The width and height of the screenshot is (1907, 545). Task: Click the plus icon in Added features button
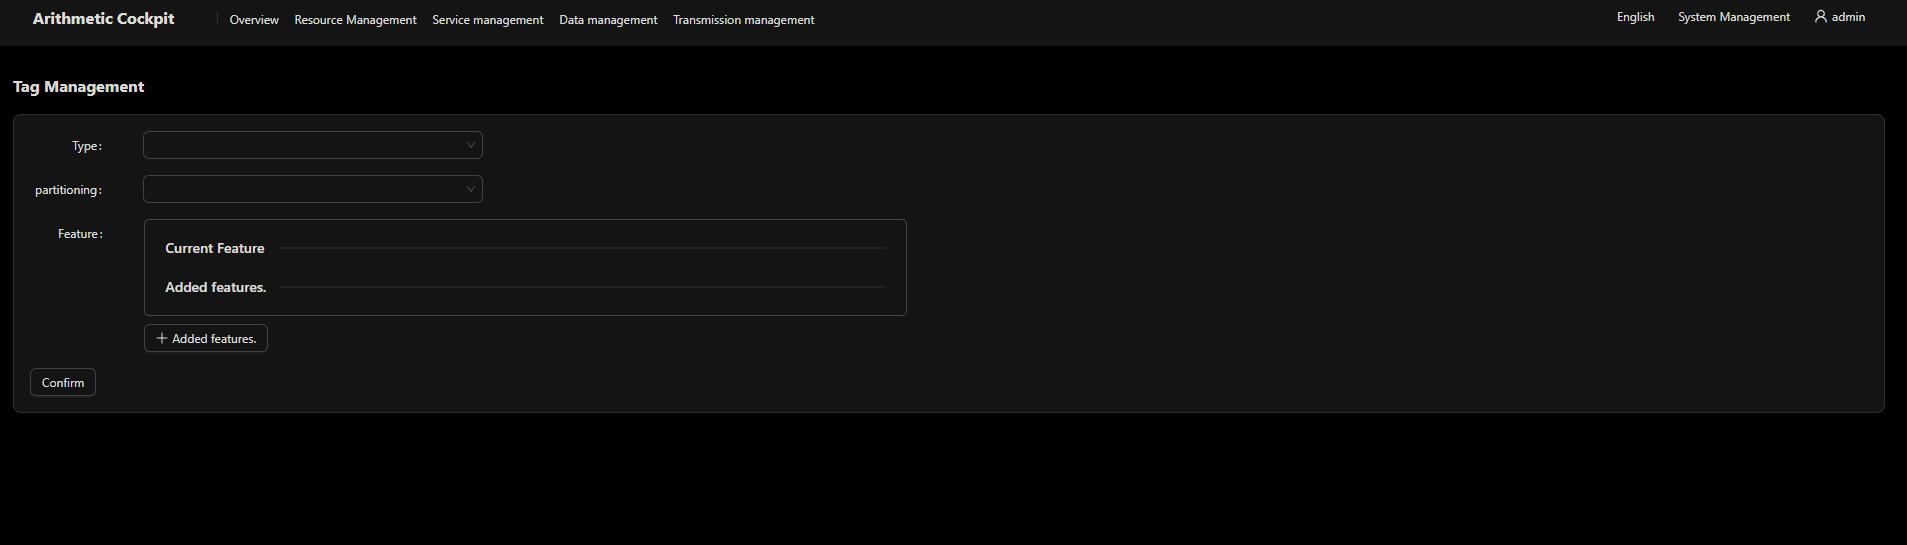click(x=162, y=338)
